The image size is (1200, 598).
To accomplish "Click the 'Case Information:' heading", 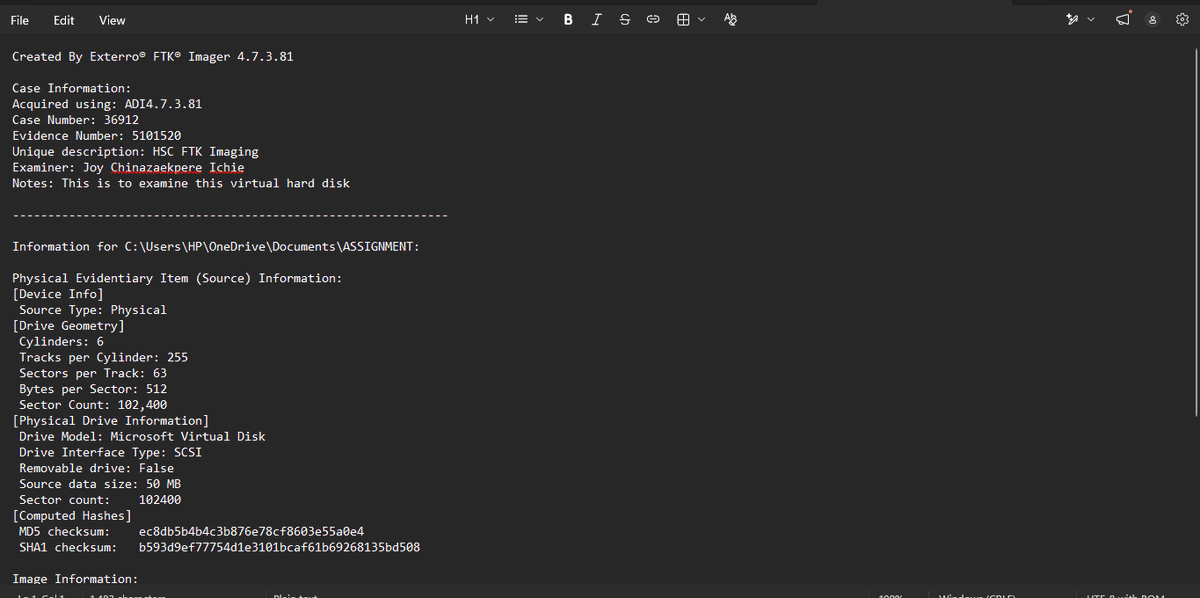I will [71, 89].
